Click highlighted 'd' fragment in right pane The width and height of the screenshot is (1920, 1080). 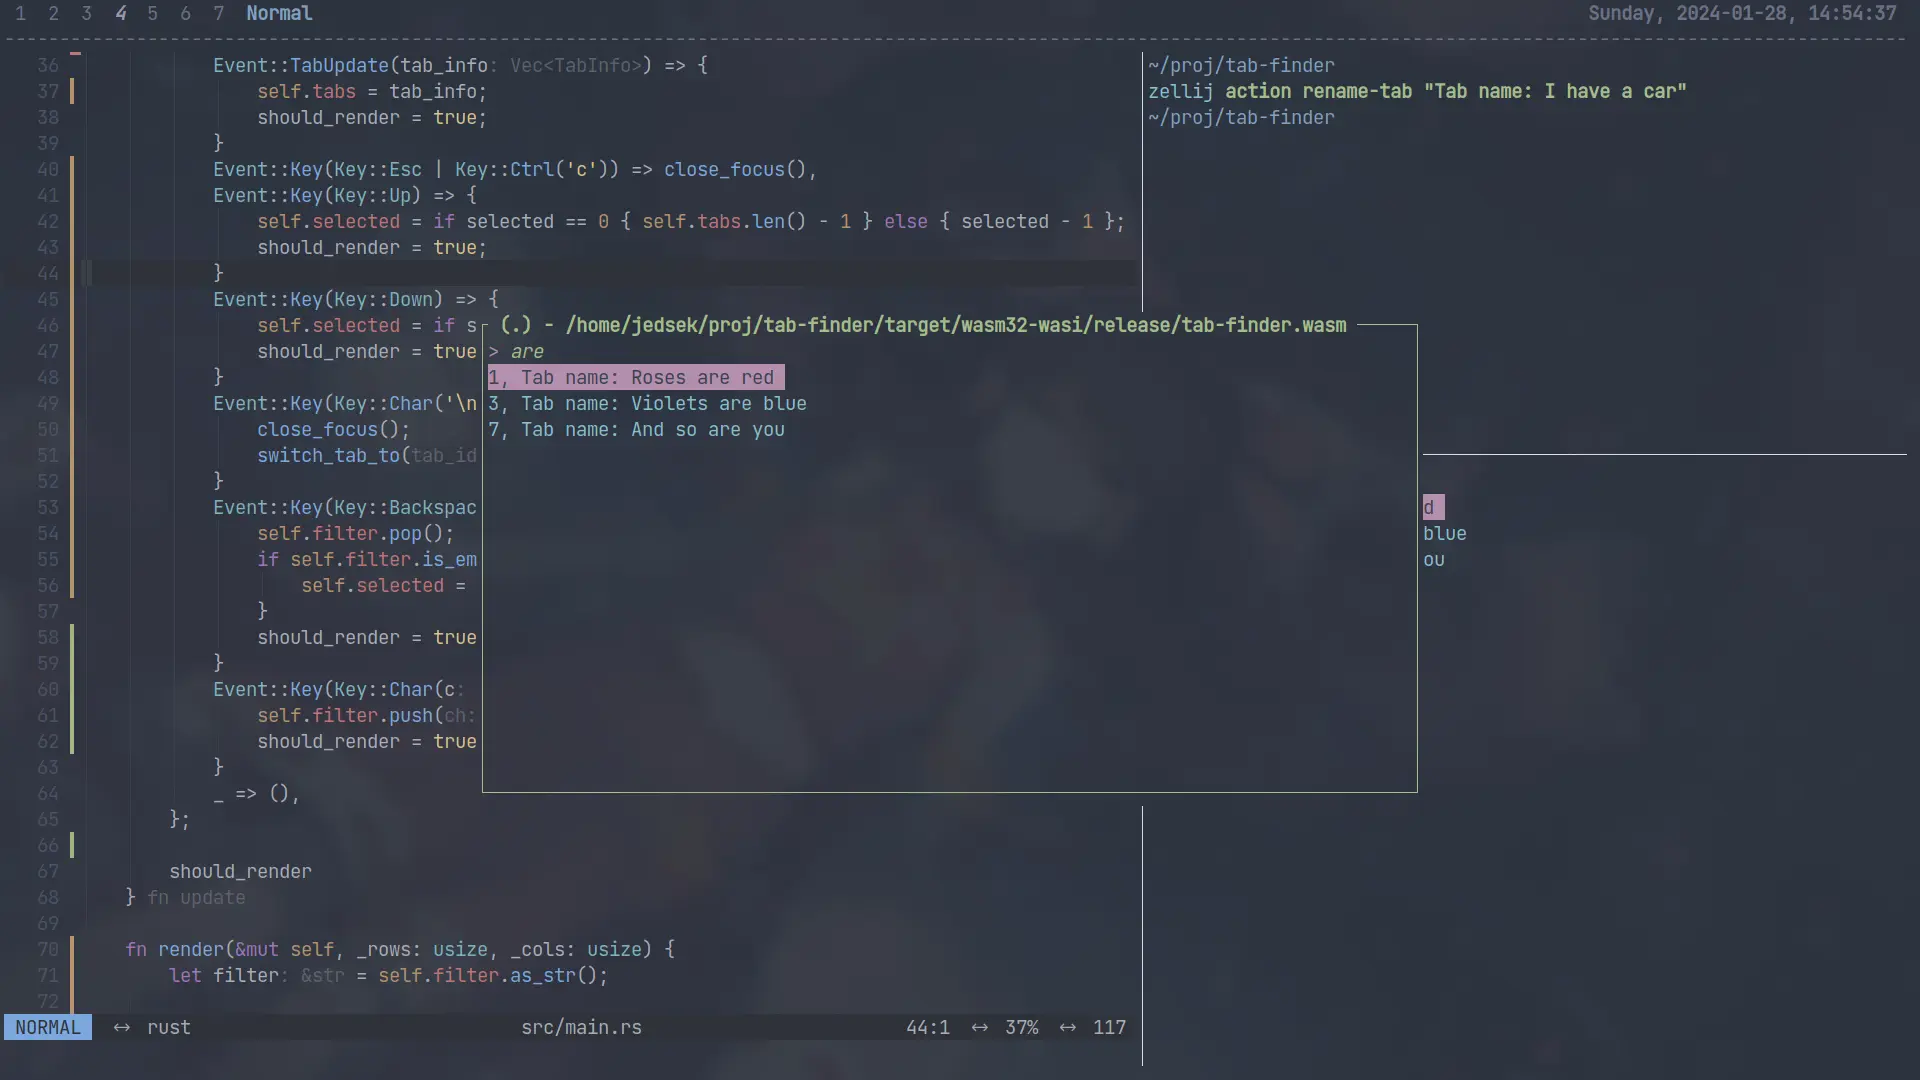[x=1433, y=508]
